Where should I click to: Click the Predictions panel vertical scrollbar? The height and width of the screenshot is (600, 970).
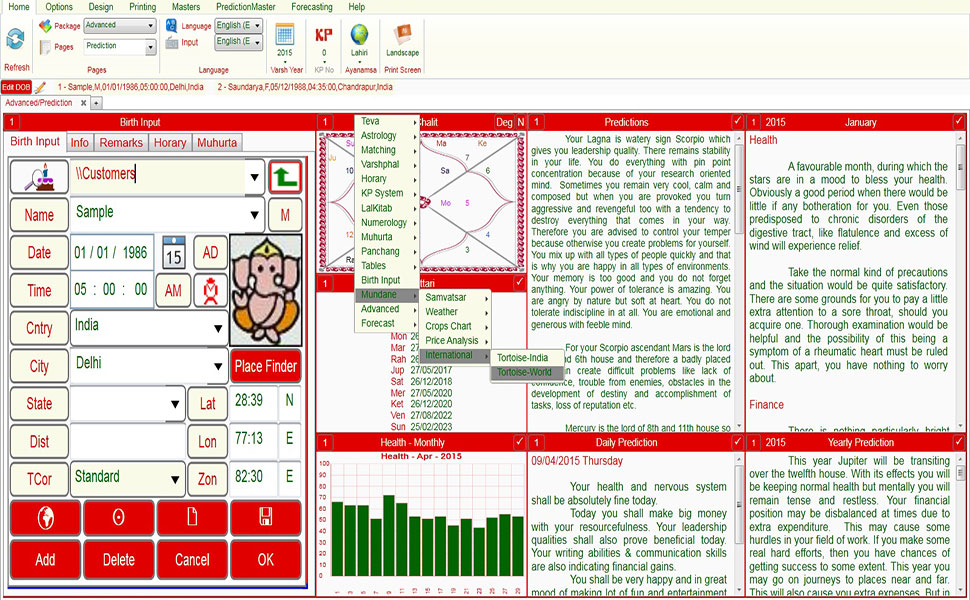coord(739,281)
